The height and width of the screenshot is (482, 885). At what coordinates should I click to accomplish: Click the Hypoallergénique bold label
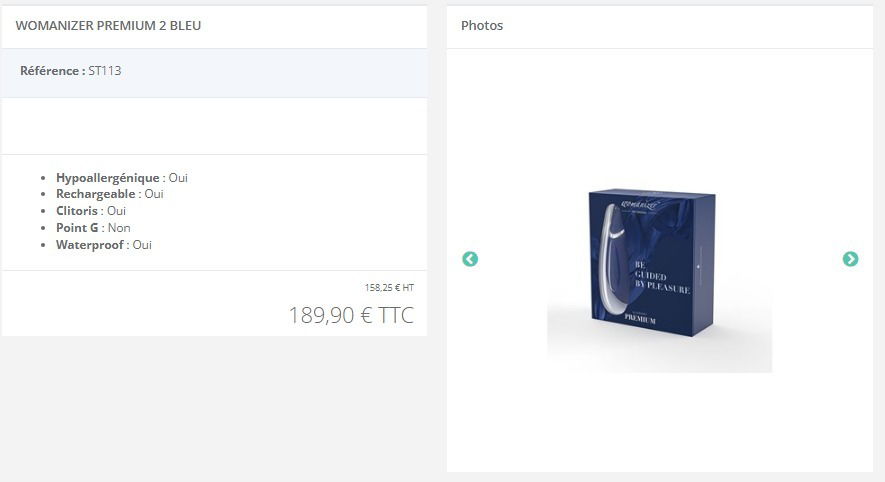tap(107, 177)
